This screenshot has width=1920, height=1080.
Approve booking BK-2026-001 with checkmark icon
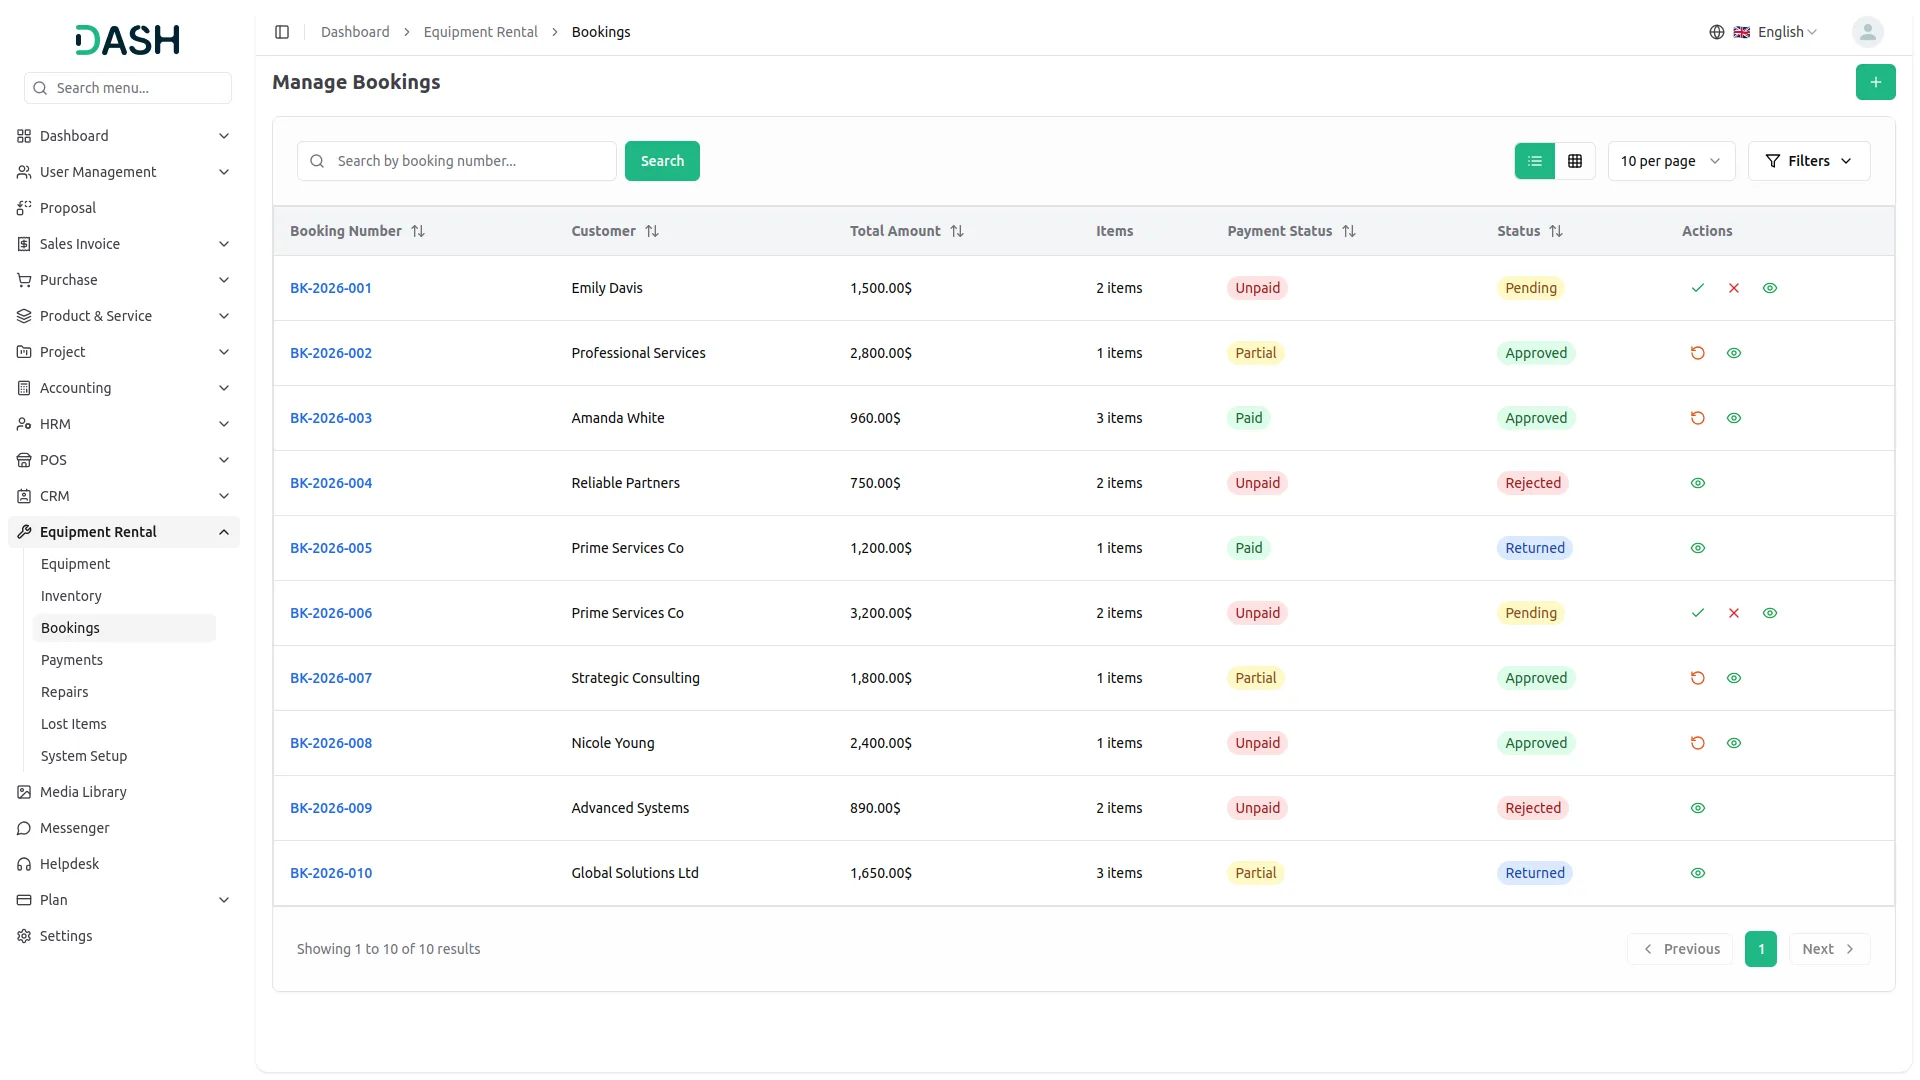(x=1697, y=288)
